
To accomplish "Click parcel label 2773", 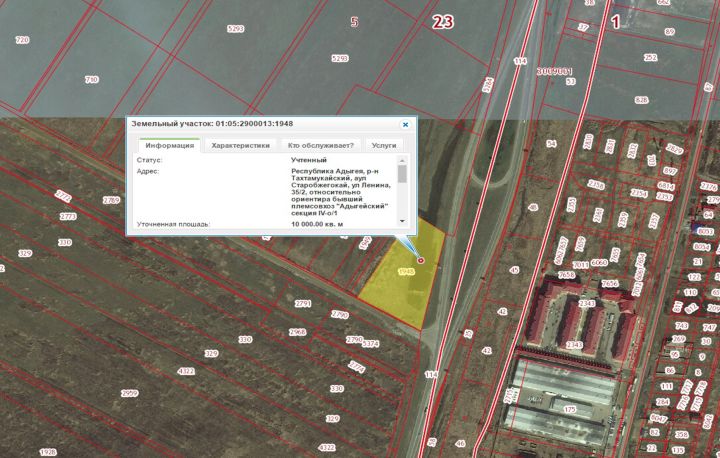I will pyautogui.click(x=68, y=216).
